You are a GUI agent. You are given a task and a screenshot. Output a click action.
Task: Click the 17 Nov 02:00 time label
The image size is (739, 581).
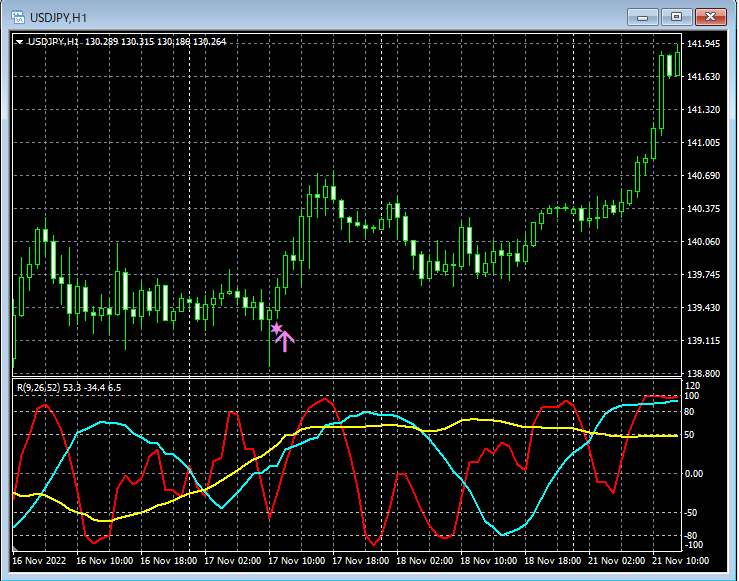point(232,561)
